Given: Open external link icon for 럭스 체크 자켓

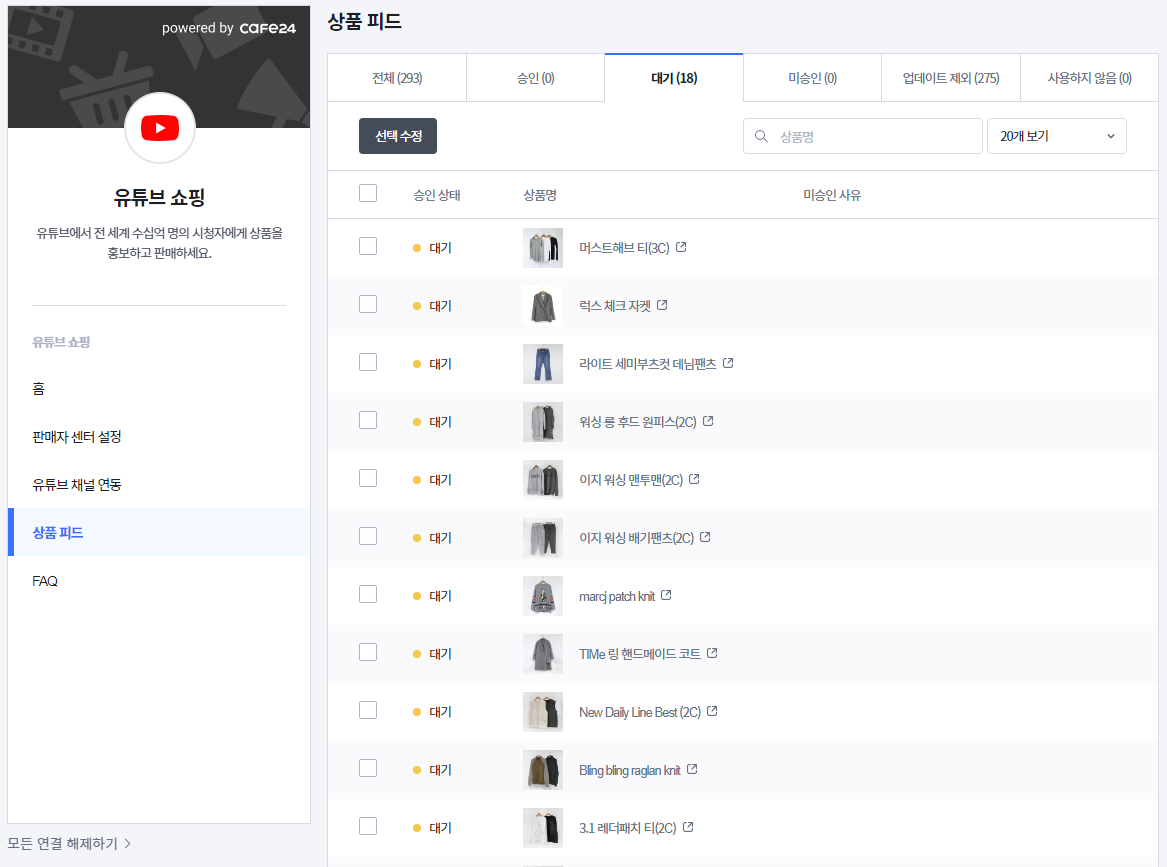Looking at the screenshot, I should (662, 305).
